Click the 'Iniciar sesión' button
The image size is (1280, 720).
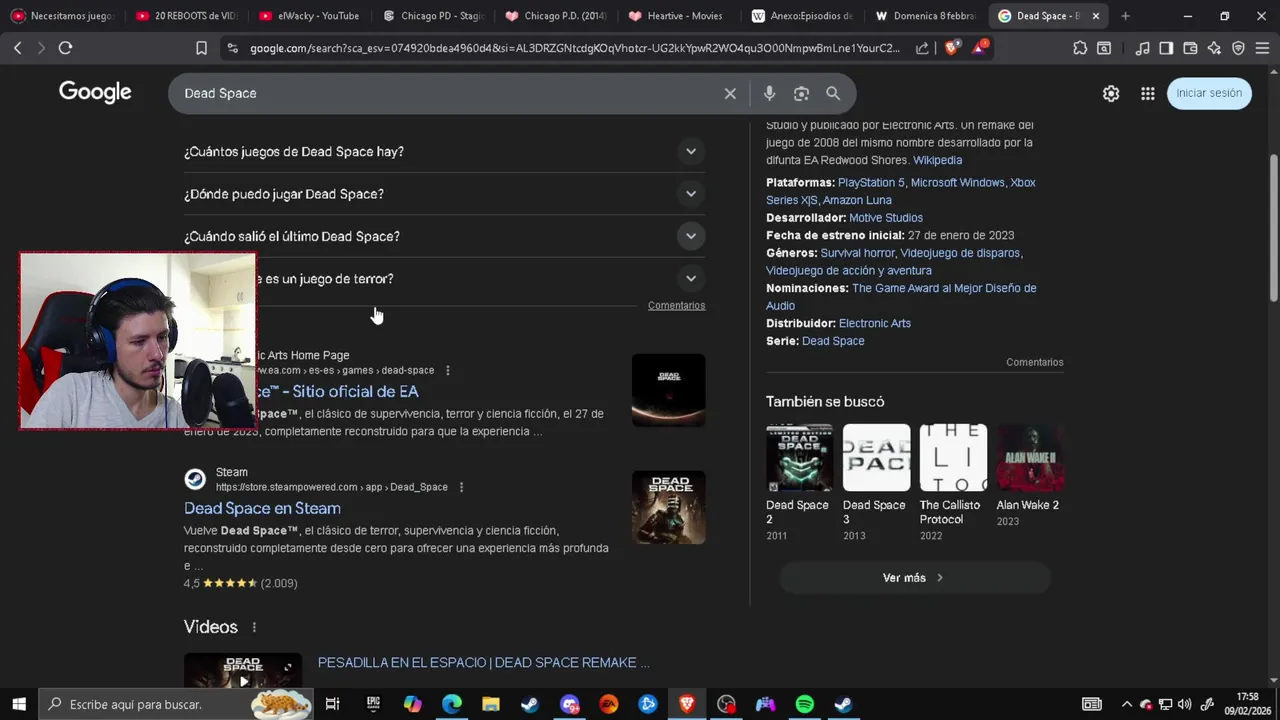click(1209, 93)
